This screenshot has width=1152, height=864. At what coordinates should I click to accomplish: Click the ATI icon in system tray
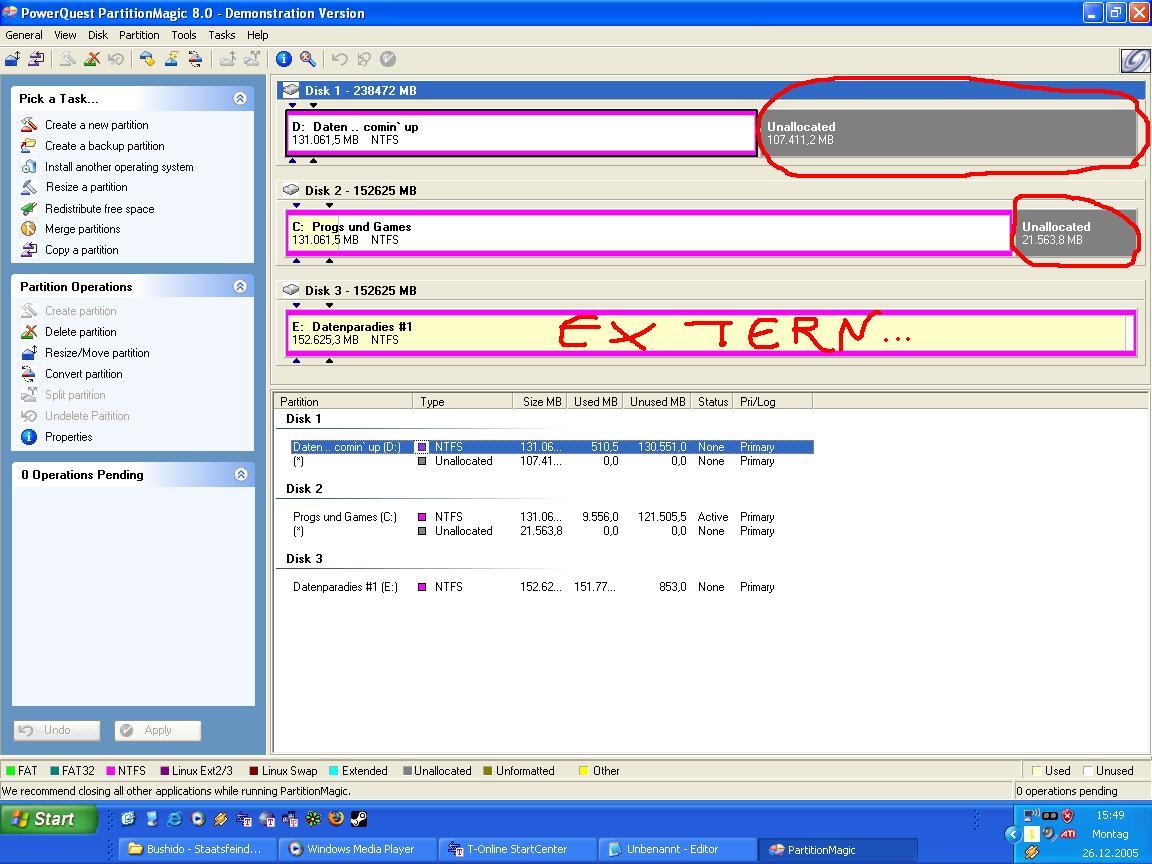tap(1068, 833)
